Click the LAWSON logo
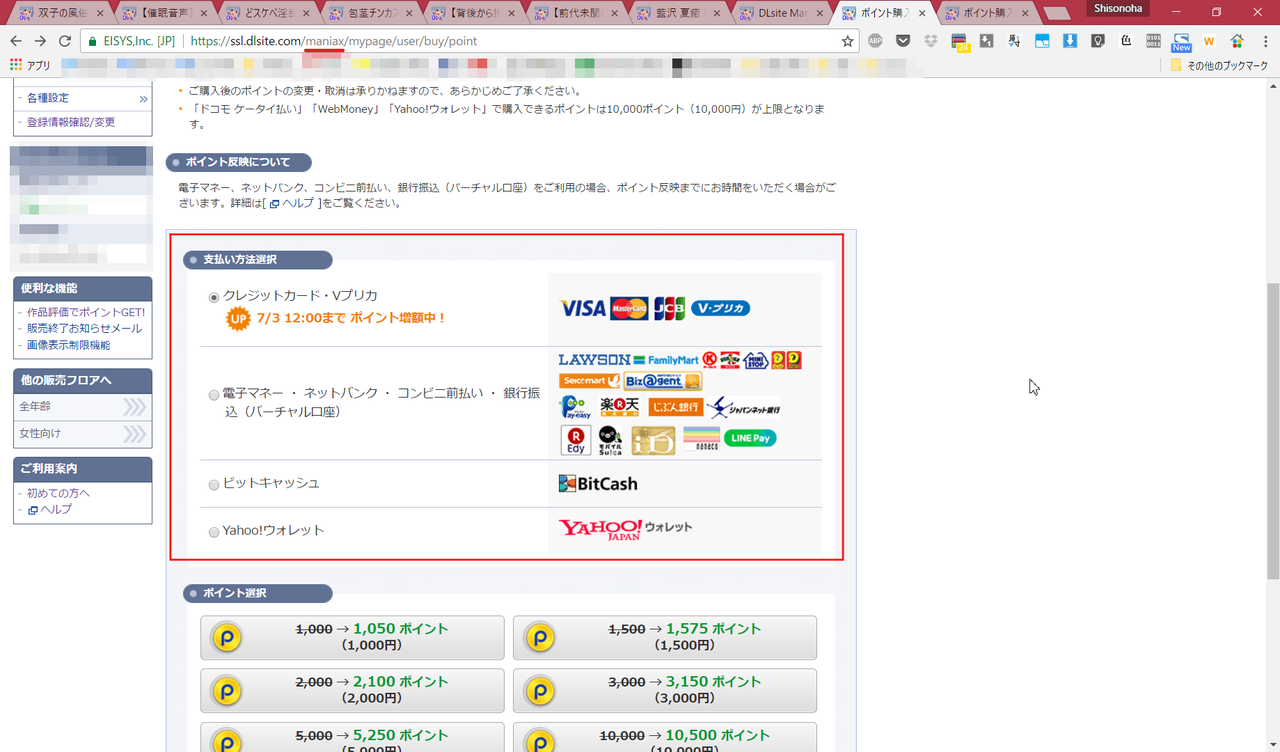 pyautogui.click(x=594, y=360)
